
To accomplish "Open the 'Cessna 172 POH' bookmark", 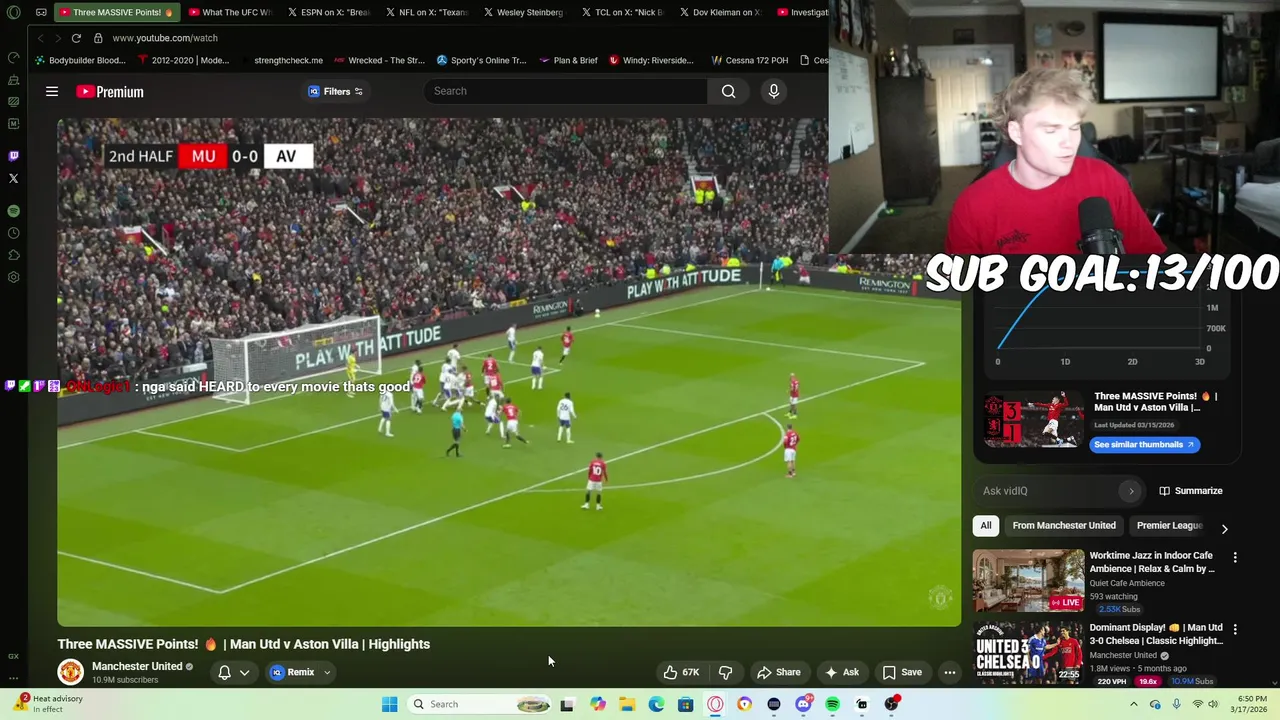I will [750, 60].
